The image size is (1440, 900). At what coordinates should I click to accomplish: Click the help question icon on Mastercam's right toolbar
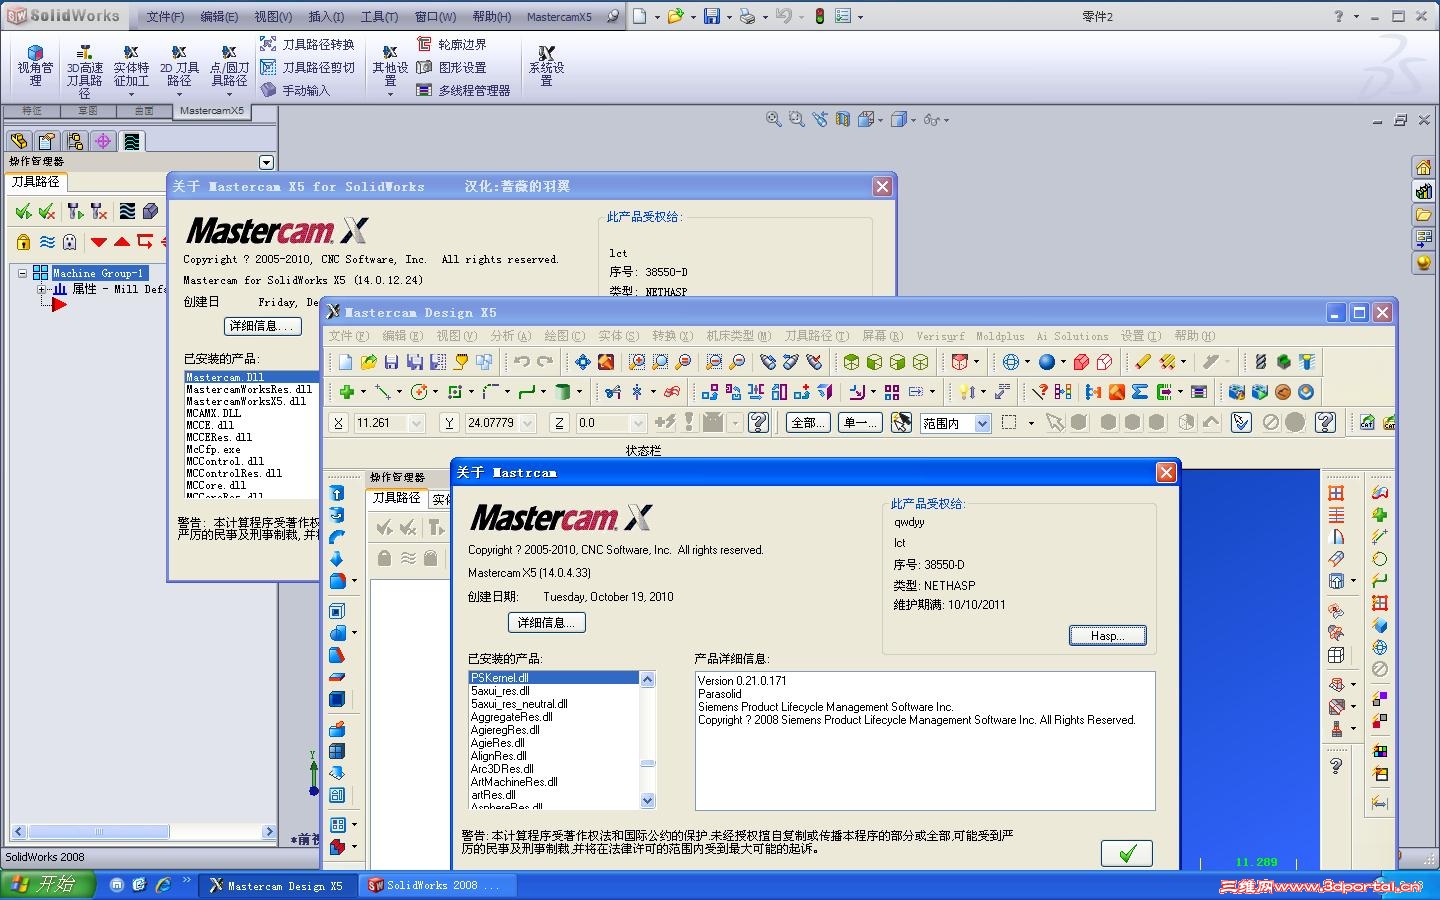(1336, 766)
